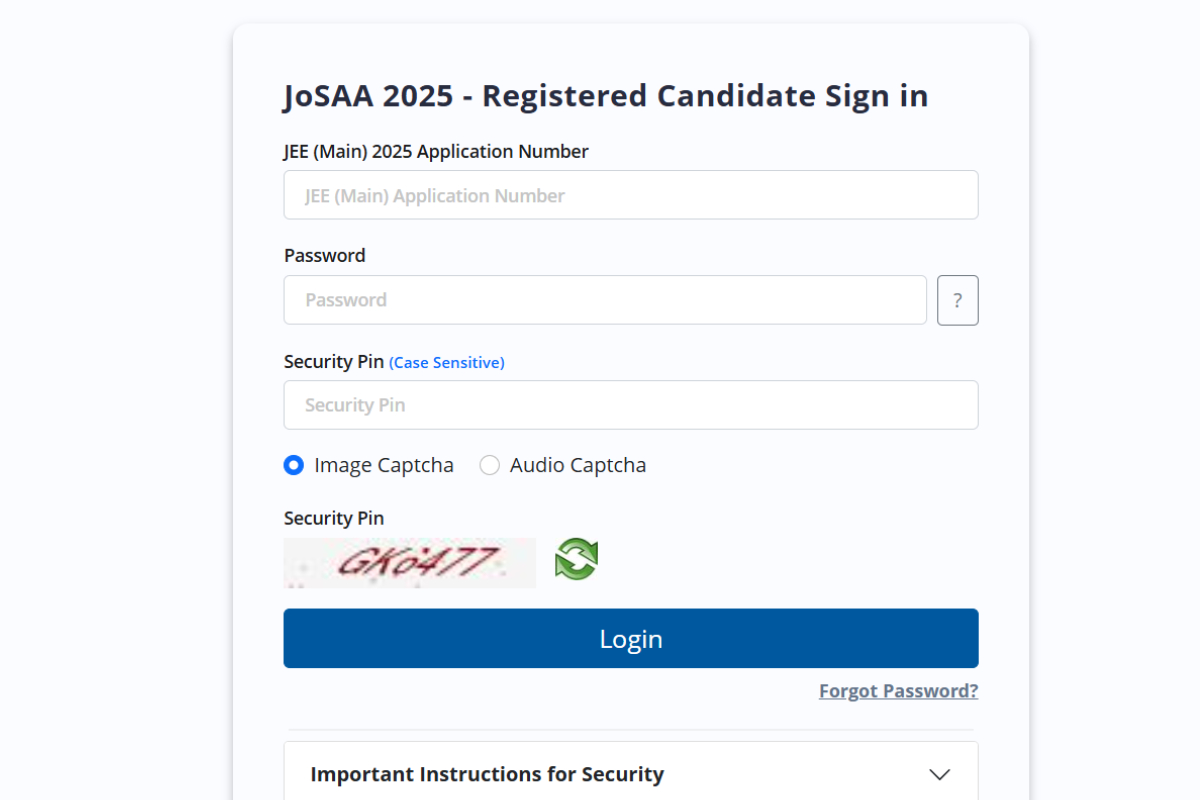Expand Important Instructions for Security chevron
This screenshot has height=800, width=1200.
(939, 774)
